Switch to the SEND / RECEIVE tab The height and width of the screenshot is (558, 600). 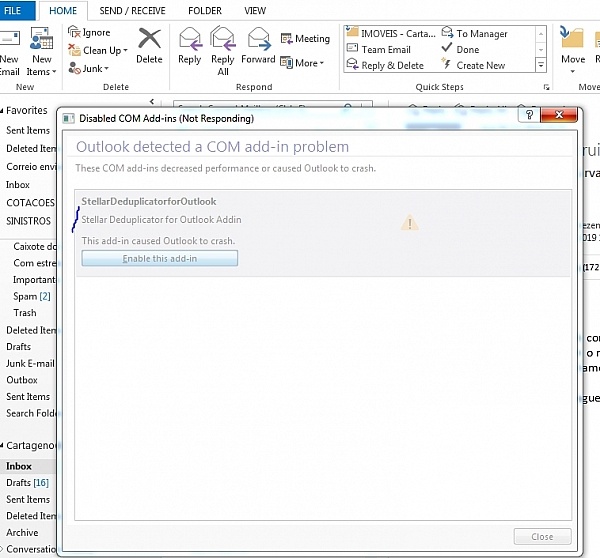pyautogui.click(x=131, y=10)
